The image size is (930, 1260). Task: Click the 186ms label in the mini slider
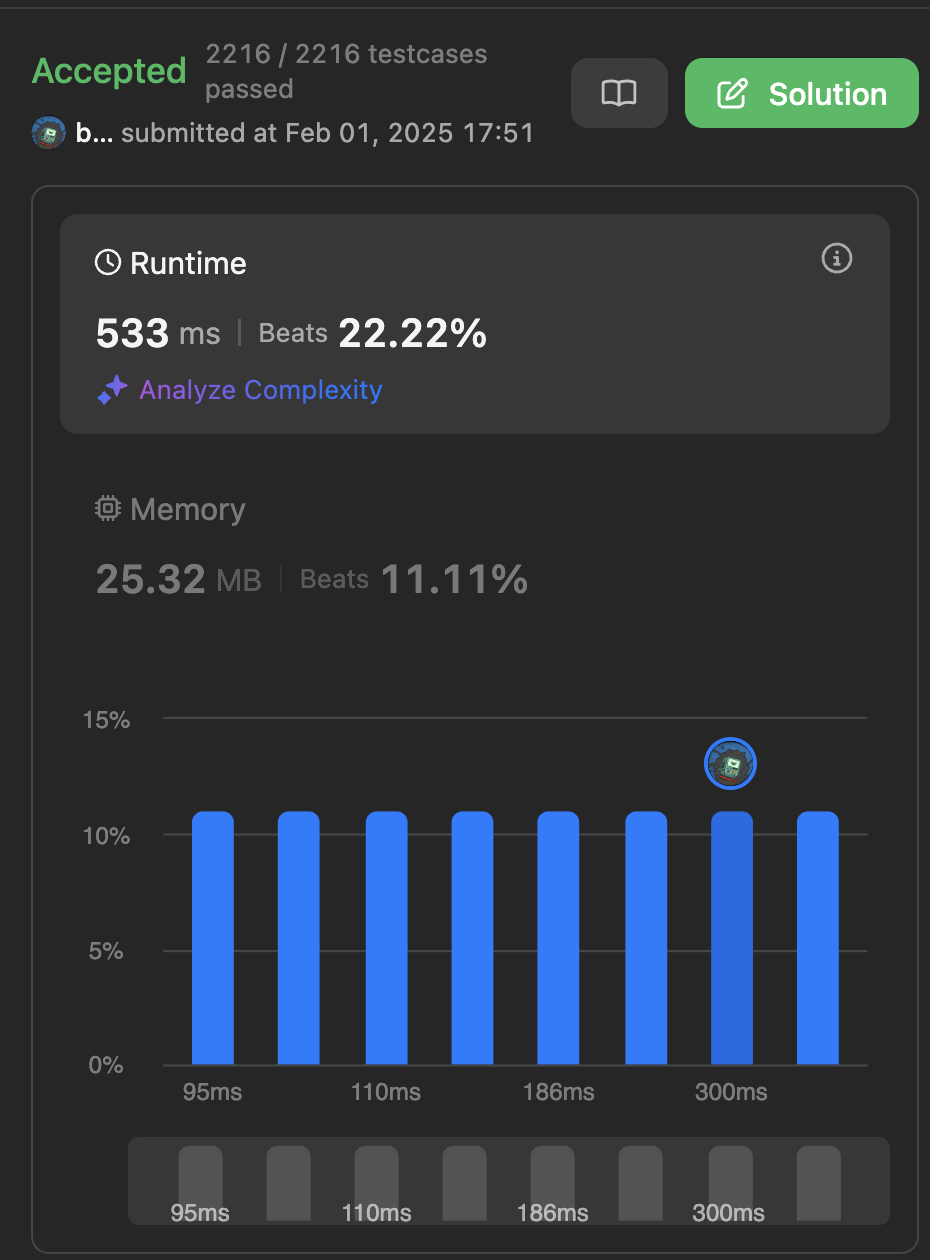(x=553, y=1213)
